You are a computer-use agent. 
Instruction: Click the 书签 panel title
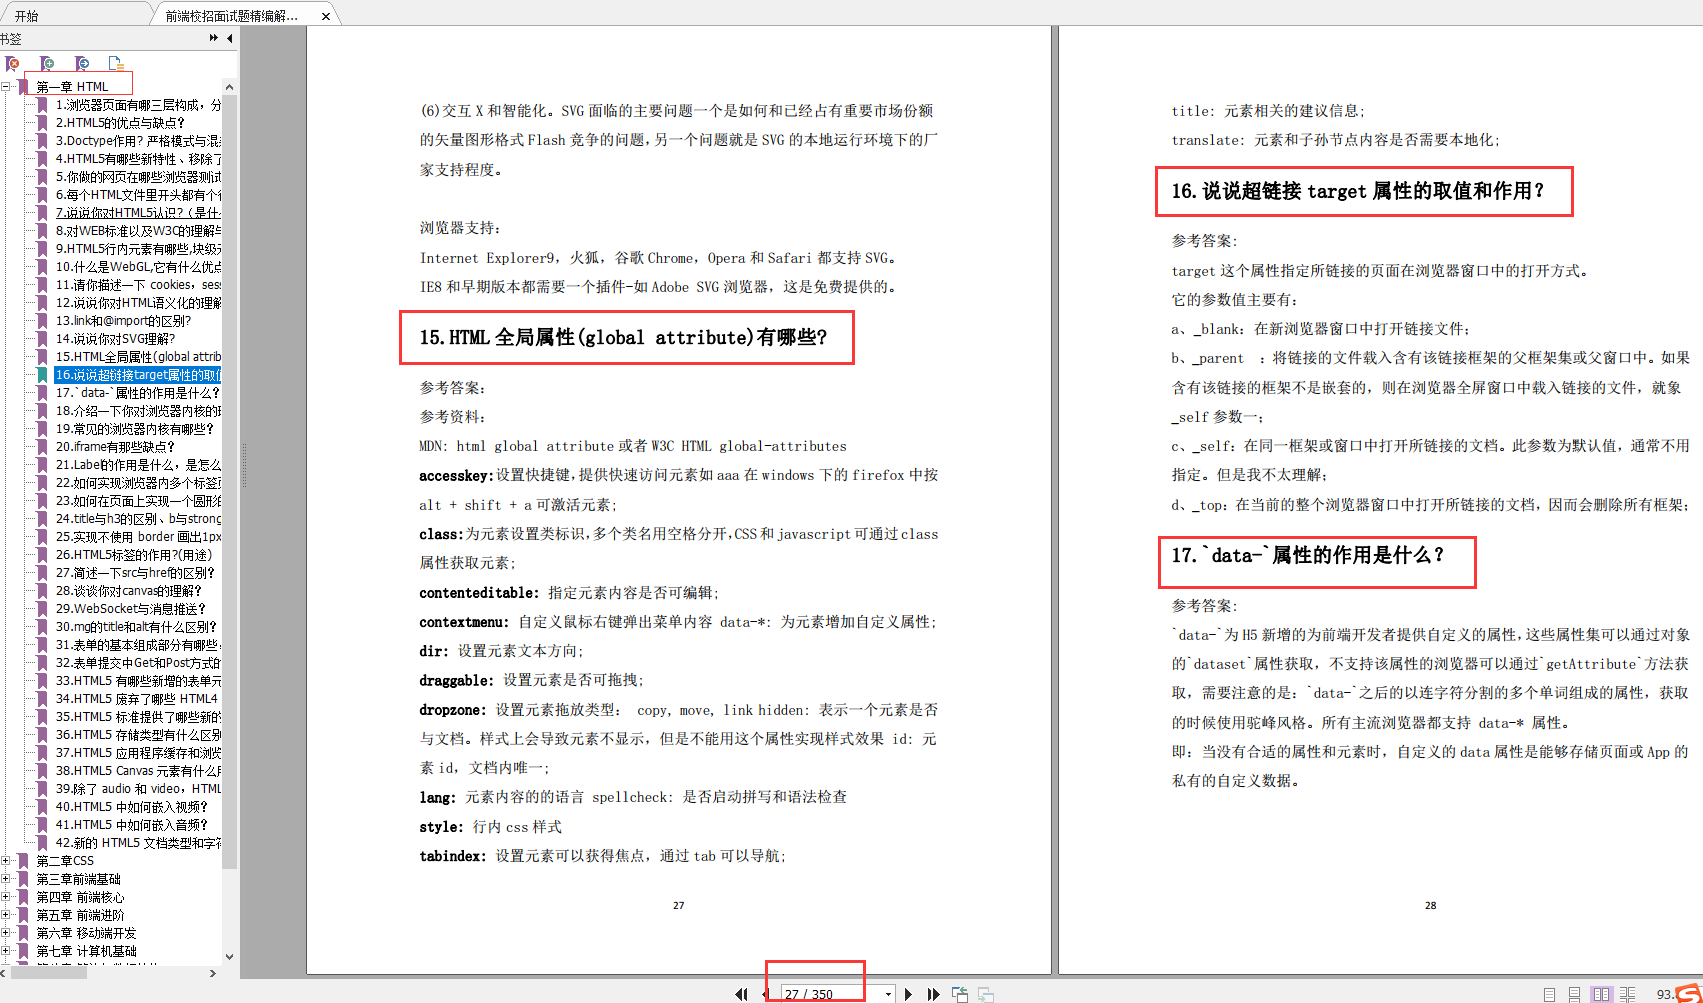pos(11,39)
